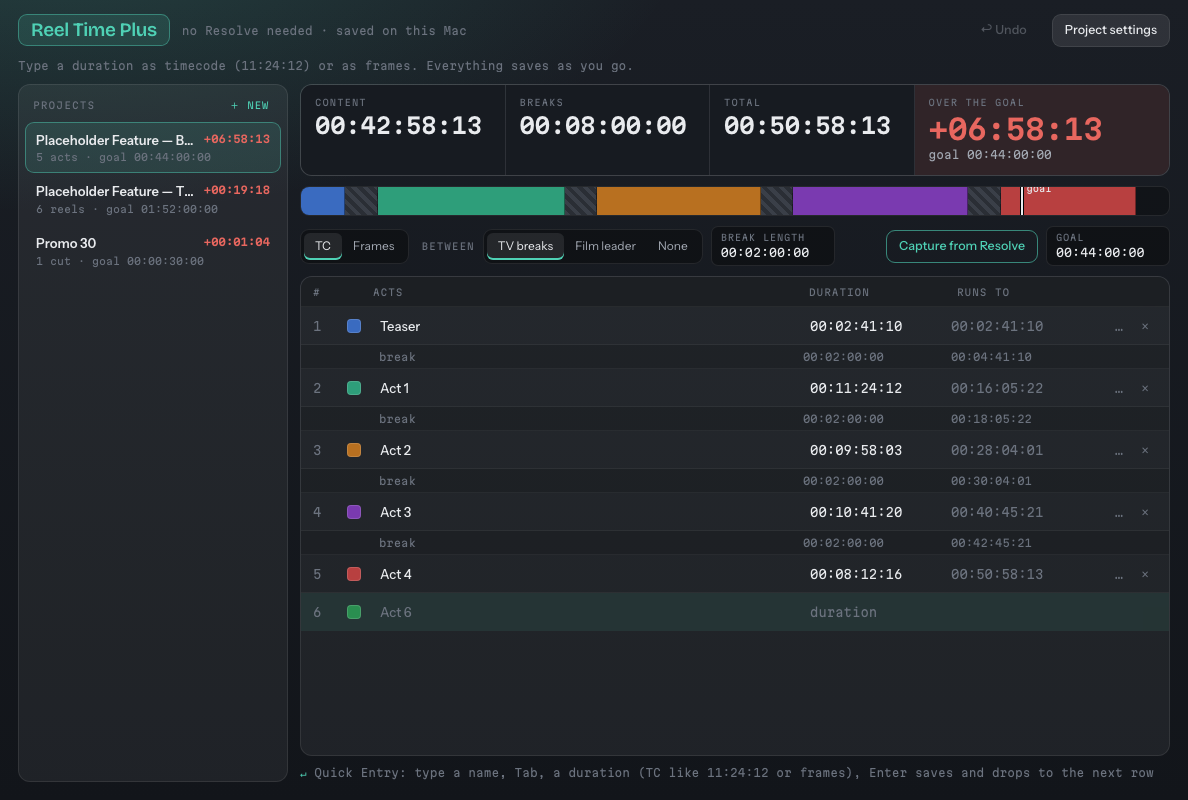The height and width of the screenshot is (800, 1188).
Task: Click Capture from Resolve
Action: tap(961, 246)
